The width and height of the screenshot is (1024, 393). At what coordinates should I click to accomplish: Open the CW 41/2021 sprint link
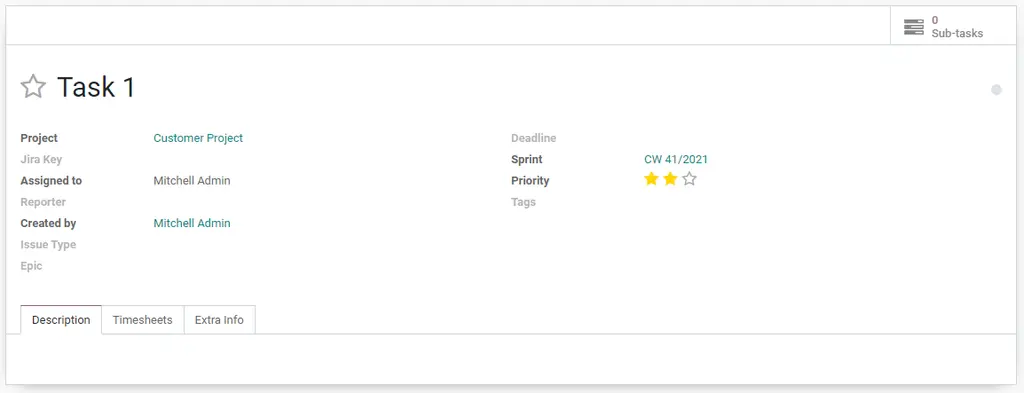click(676, 159)
